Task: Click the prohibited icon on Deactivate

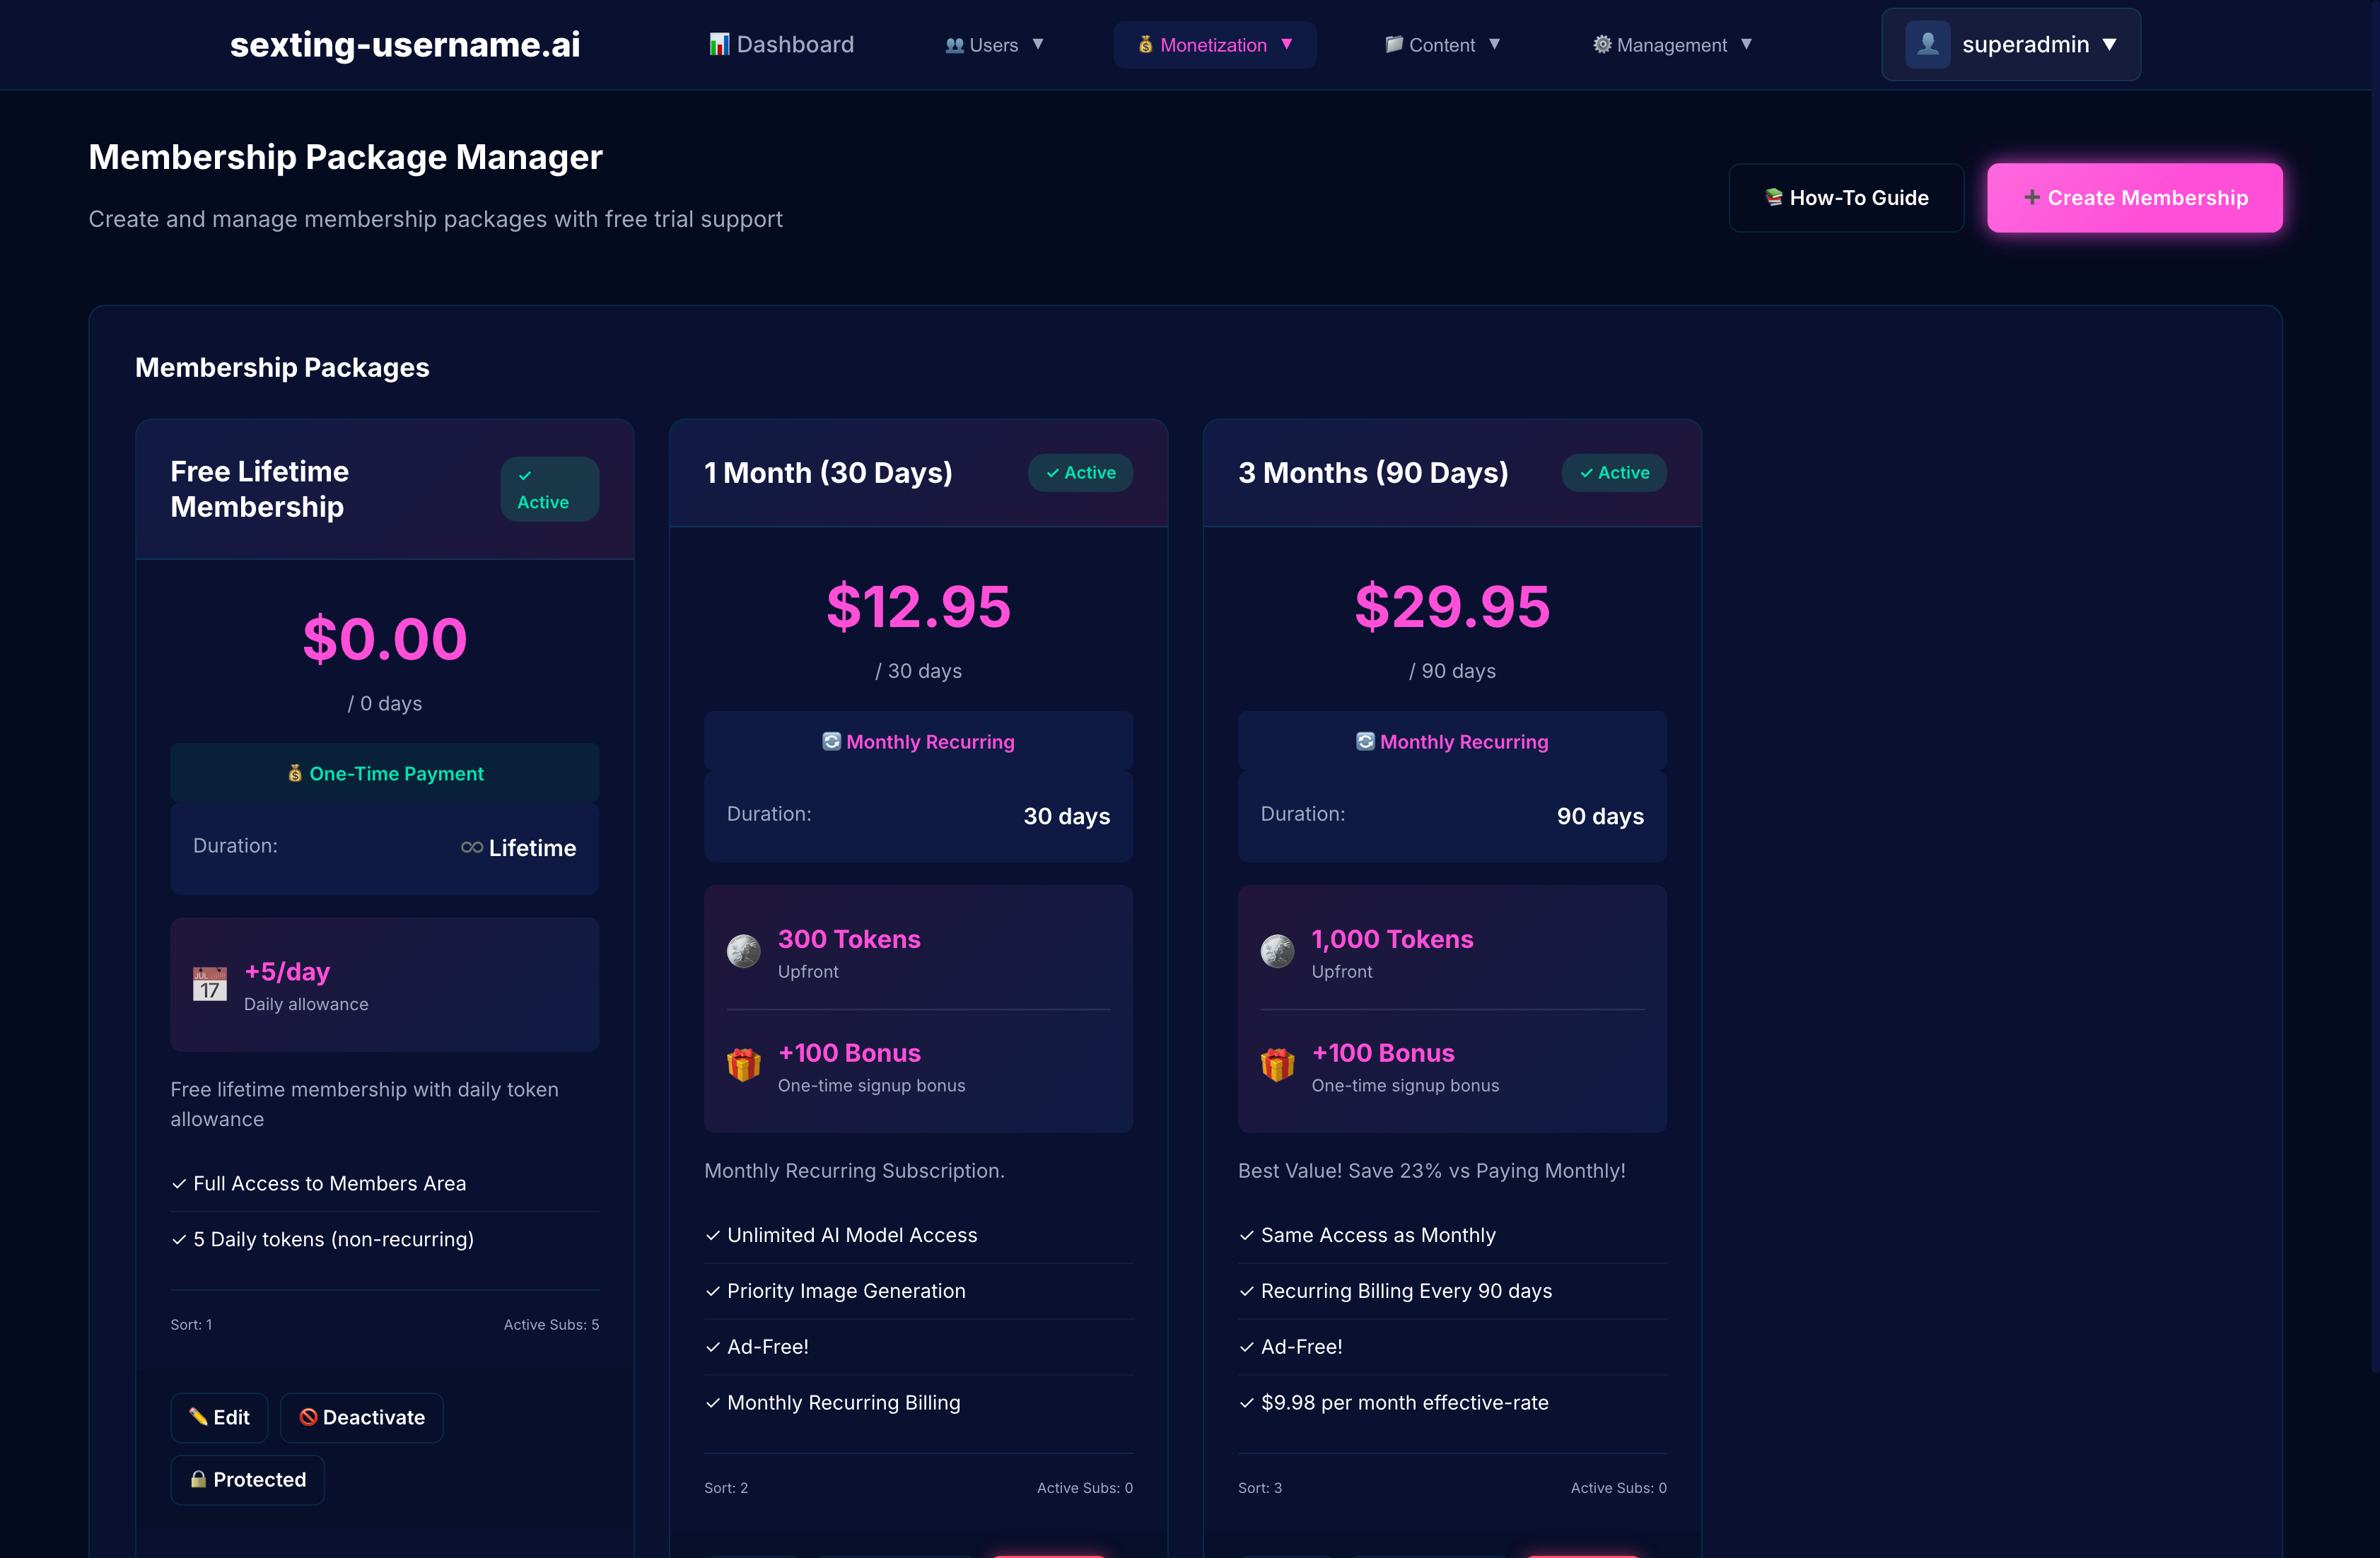Action: (308, 1417)
